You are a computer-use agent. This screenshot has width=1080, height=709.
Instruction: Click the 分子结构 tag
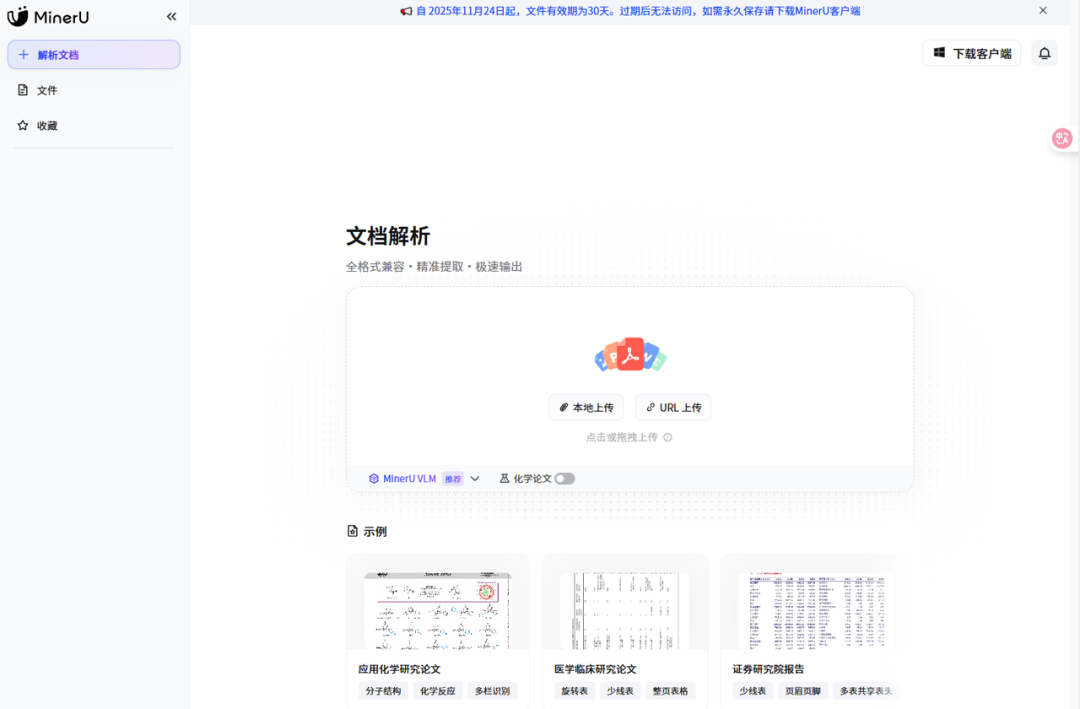click(383, 691)
